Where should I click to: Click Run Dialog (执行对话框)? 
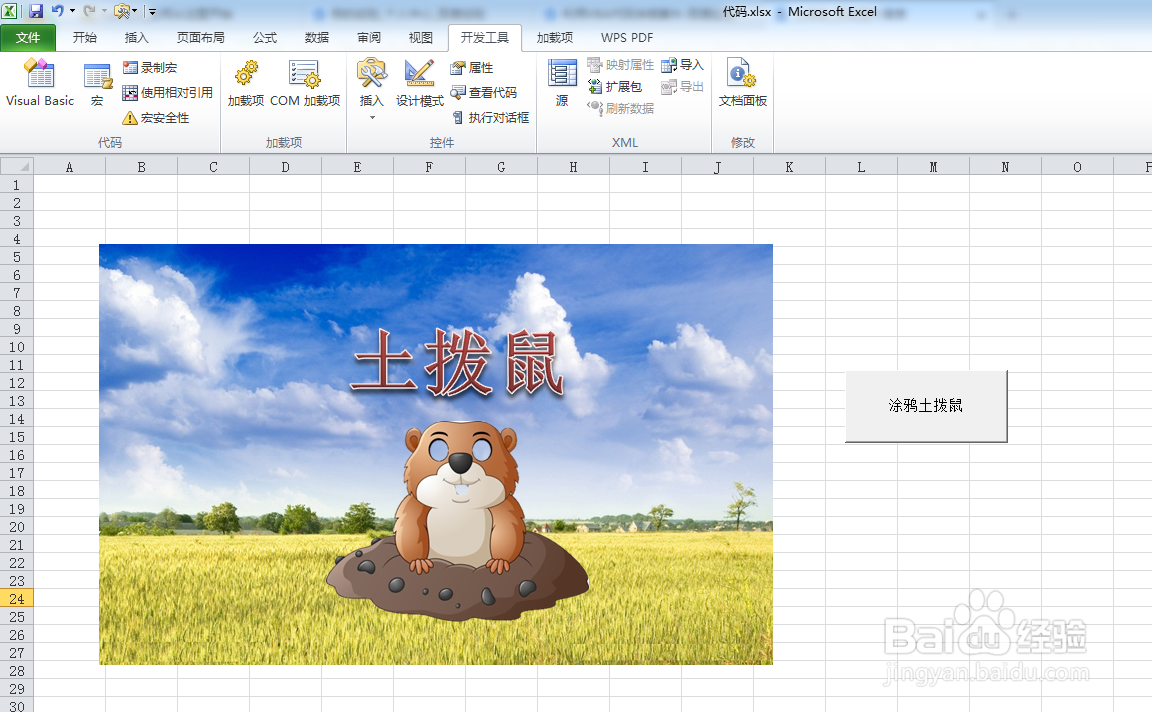(490, 118)
